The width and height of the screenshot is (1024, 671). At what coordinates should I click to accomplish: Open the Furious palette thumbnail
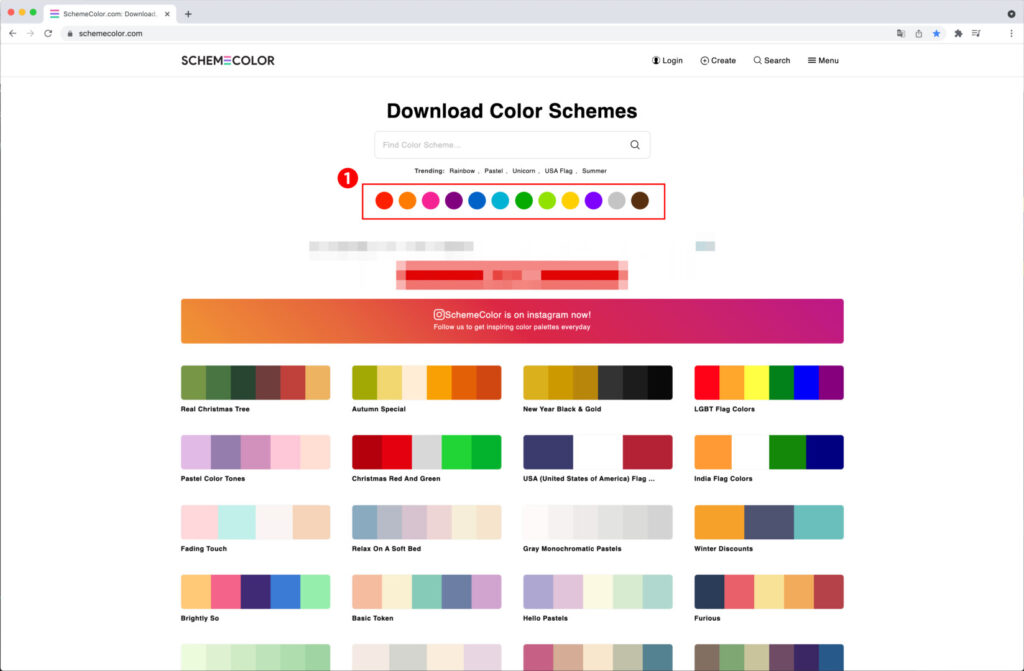coord(769,591)
